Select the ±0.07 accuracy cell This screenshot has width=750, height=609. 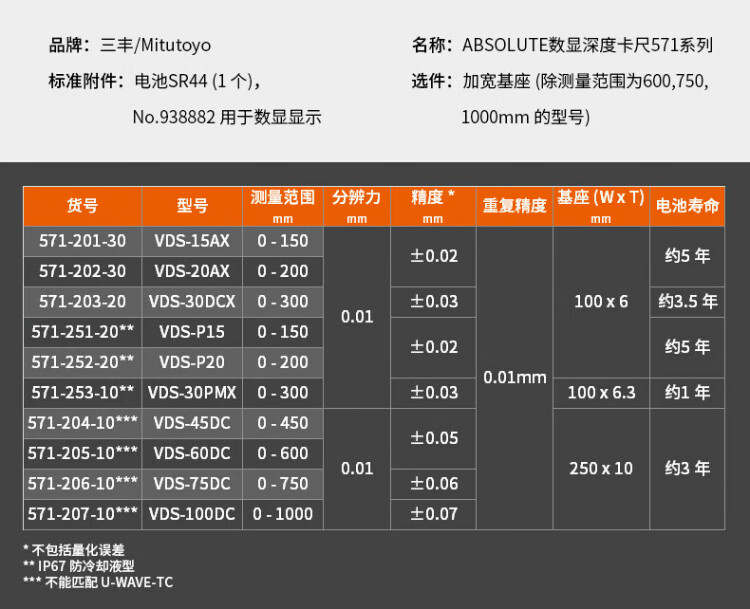tap(434, 514)
